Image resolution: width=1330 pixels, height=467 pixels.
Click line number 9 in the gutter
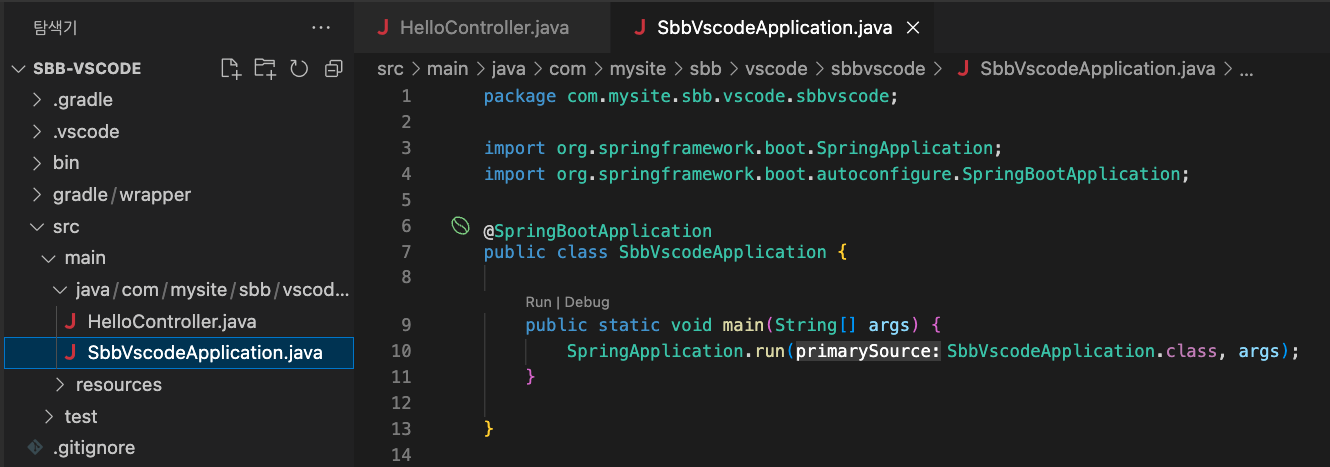tap(406, 324)
